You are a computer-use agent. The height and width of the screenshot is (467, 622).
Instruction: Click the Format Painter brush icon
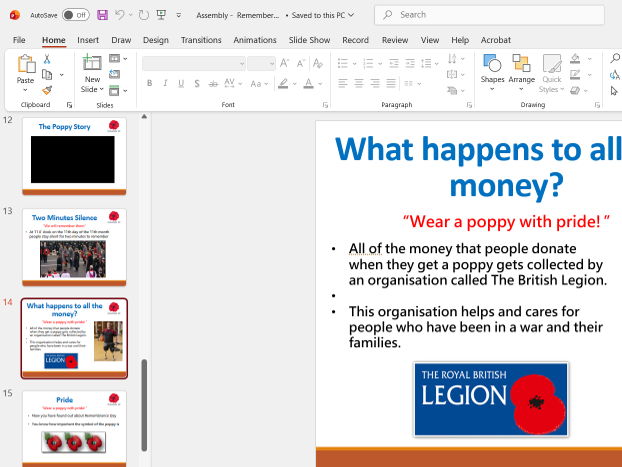(47, 90)
